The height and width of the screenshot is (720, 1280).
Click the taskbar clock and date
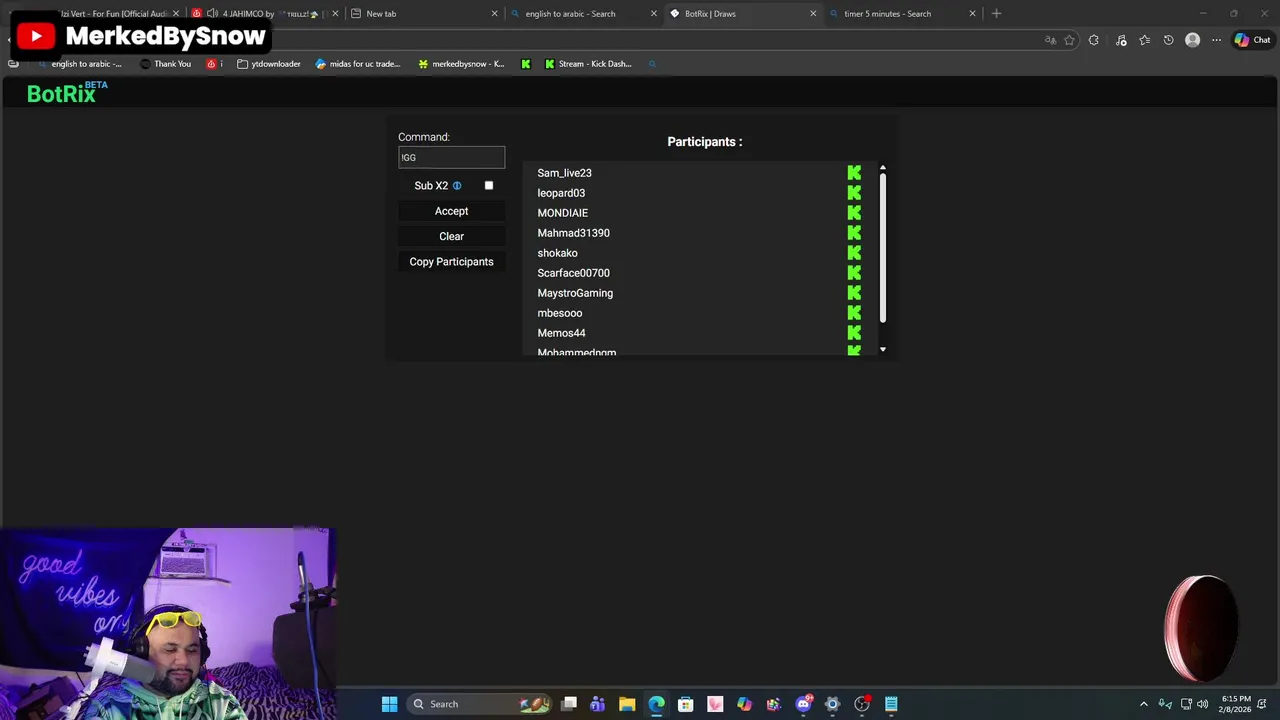coord(1235,704)
